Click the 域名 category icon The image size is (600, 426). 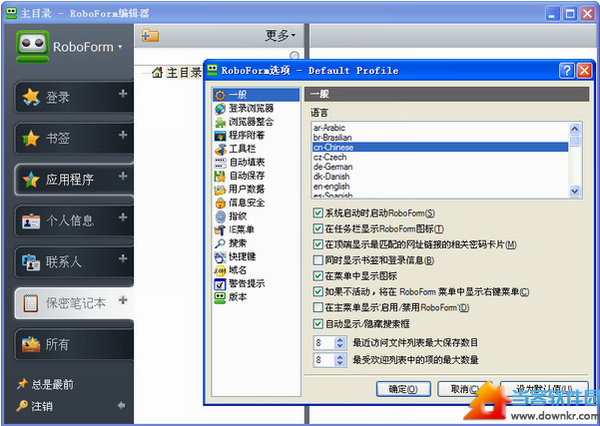pos(220,271)
